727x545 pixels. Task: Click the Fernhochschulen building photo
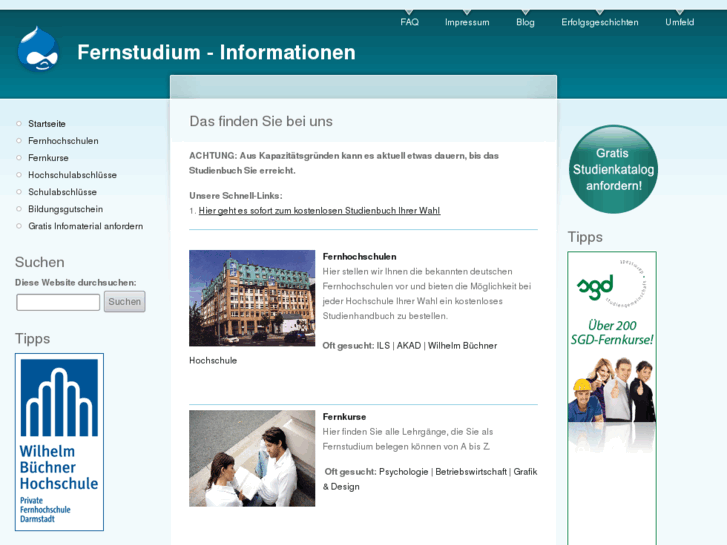[252, 298]
